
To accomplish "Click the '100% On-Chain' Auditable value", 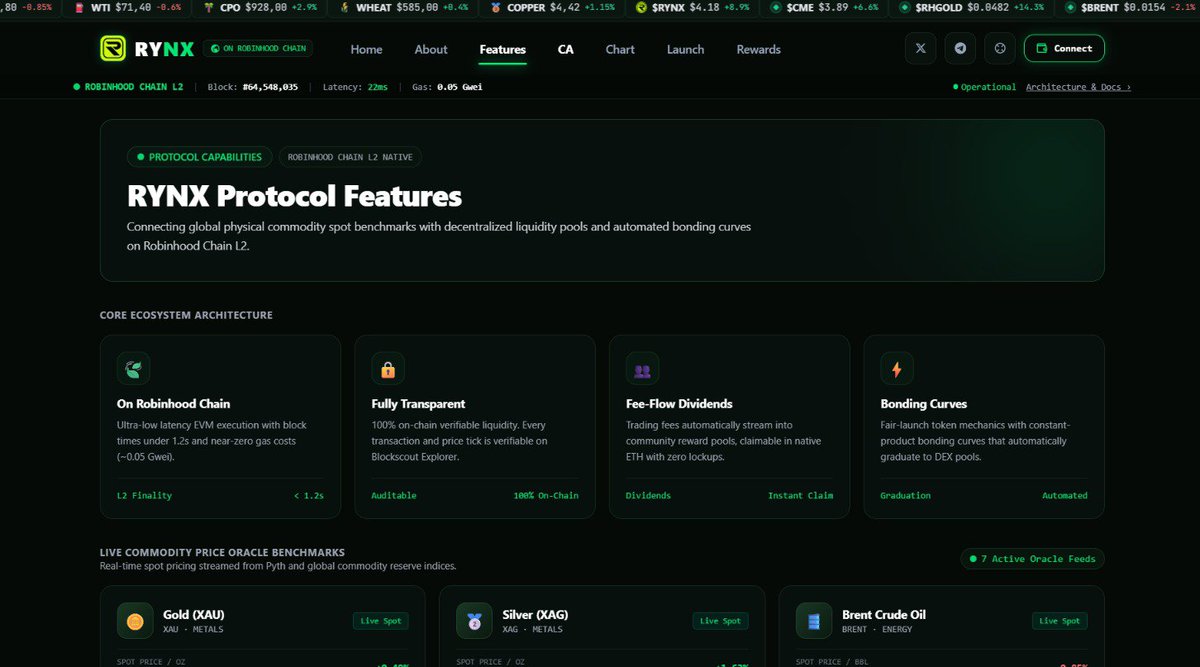I will point(545,495).
